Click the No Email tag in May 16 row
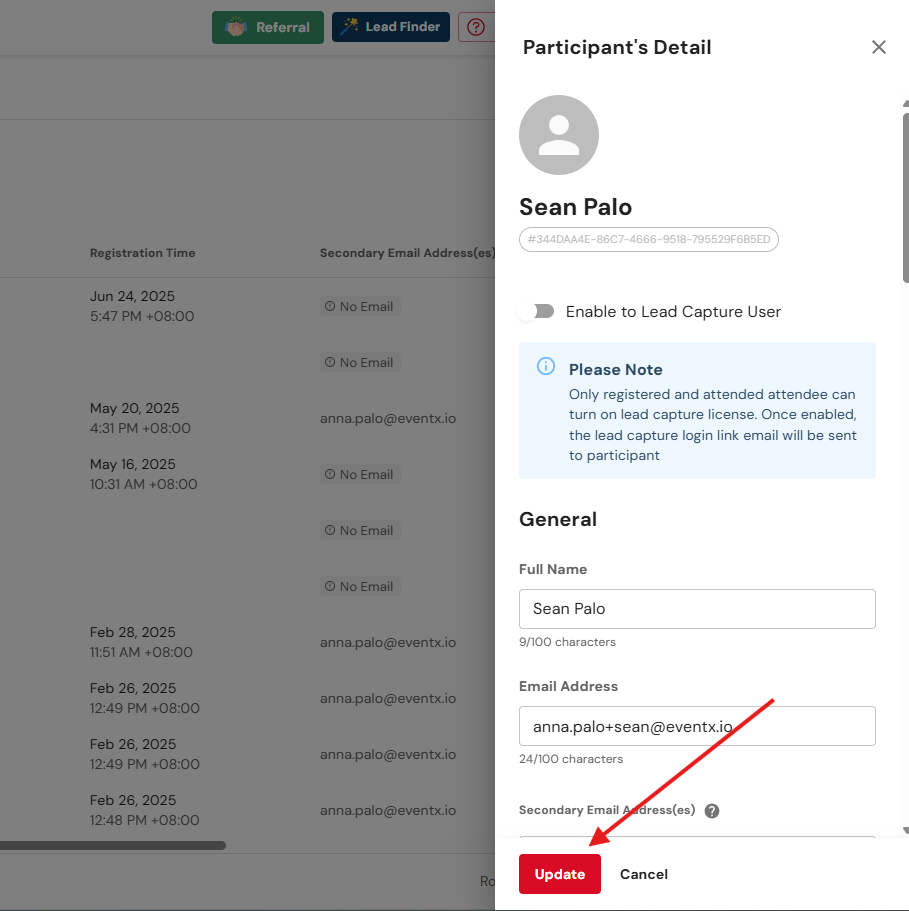The height and width of the screenshot is (911, 909). pyautogui.click(x=360, y=474)
